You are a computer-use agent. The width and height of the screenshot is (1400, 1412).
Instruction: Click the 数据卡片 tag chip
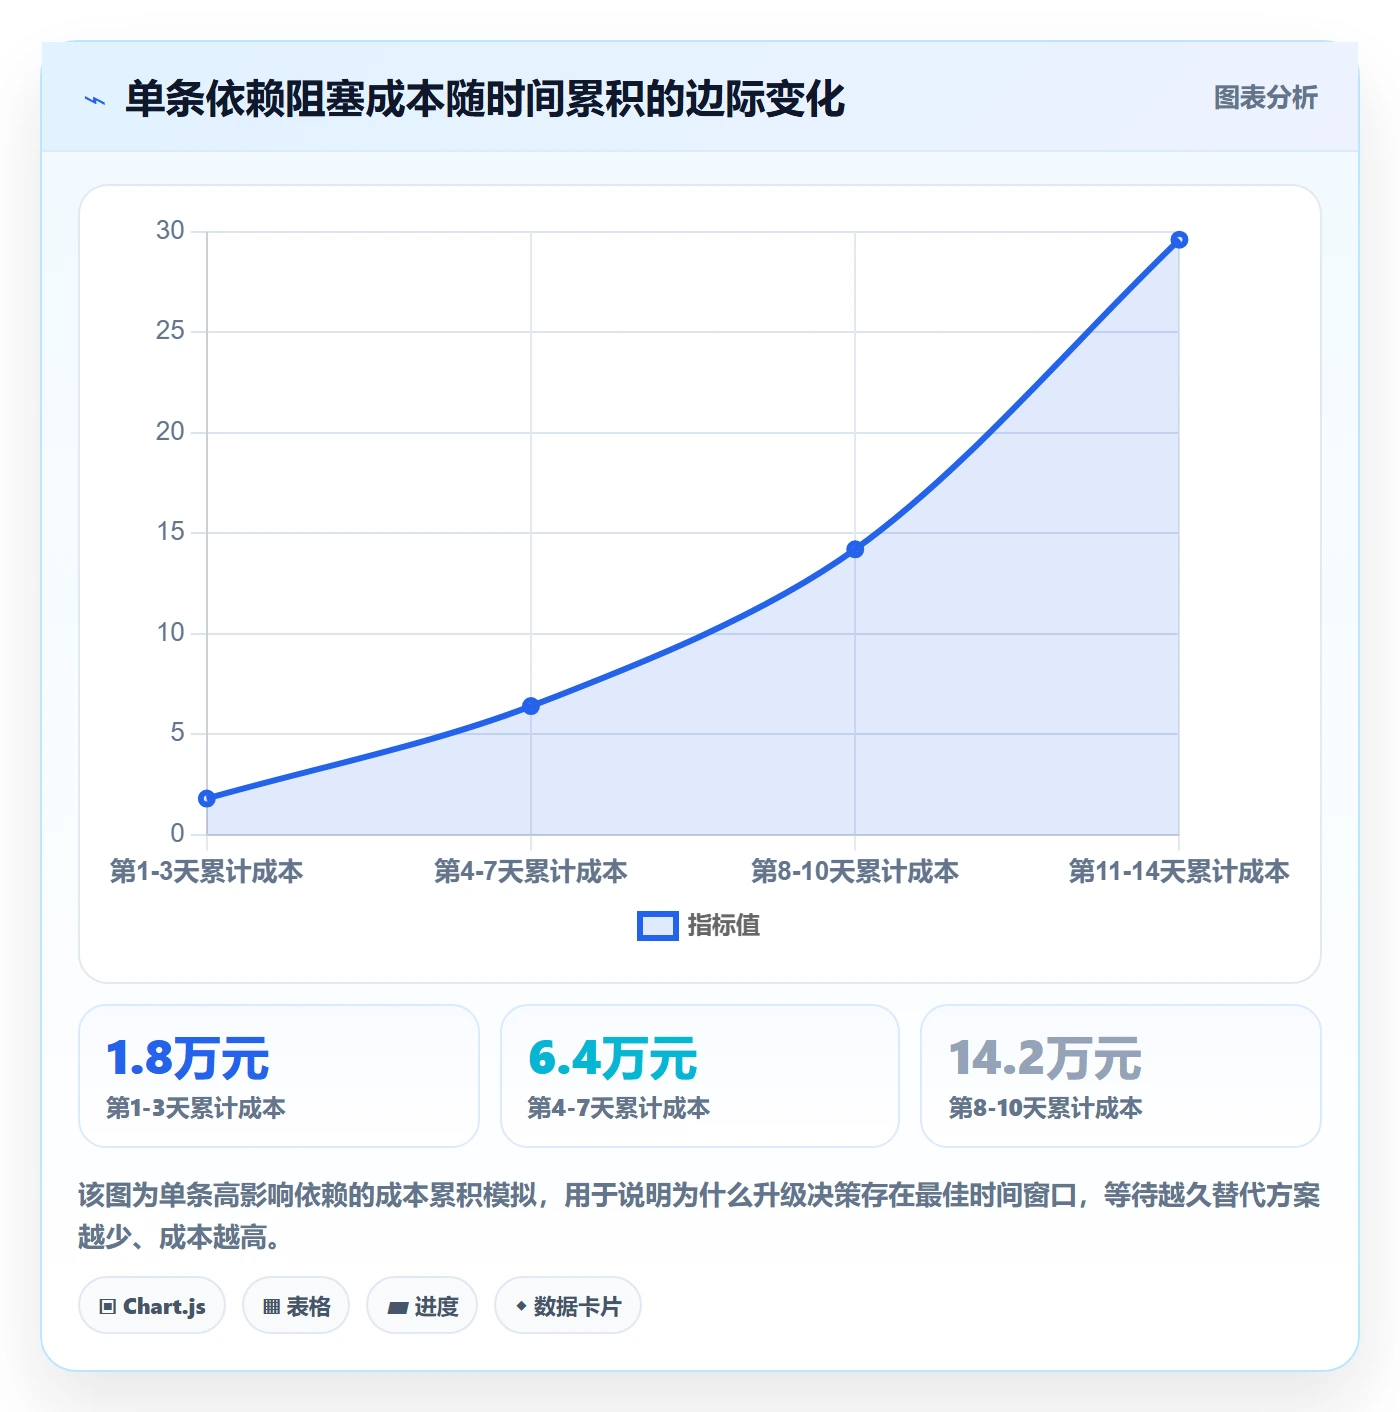568,1306
